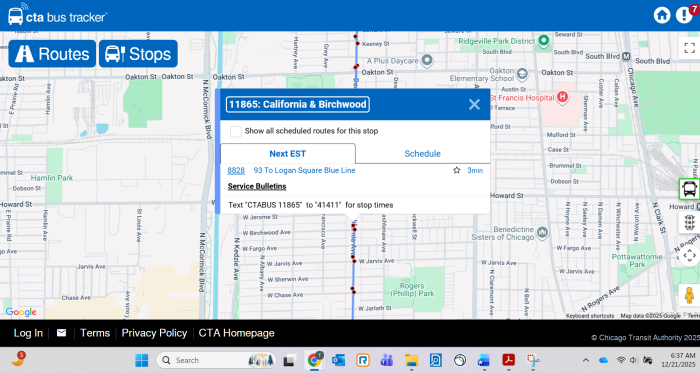Open 93 To Logan Square Blue Line
This screenshot has width=700, height=373.
point(304,170)
